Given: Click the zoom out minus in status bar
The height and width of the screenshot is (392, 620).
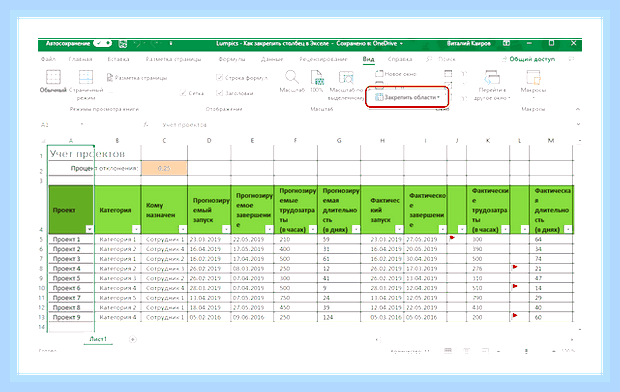Looking at the screenshot, I should 499,351.
